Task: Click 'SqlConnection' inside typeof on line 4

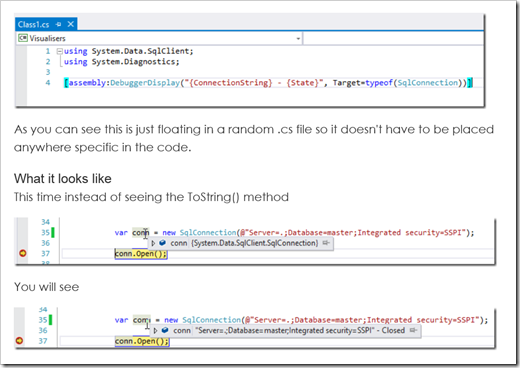Action: tap(428, 83)
